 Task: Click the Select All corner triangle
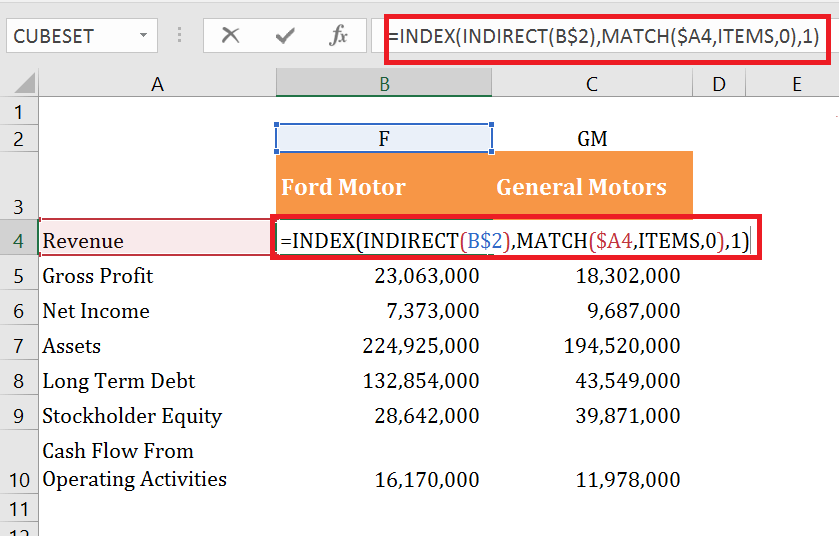(x=24, y=83)
